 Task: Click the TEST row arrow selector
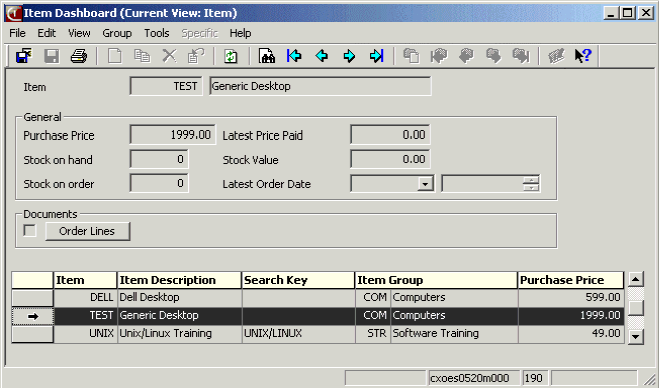[x=32, y=316]
